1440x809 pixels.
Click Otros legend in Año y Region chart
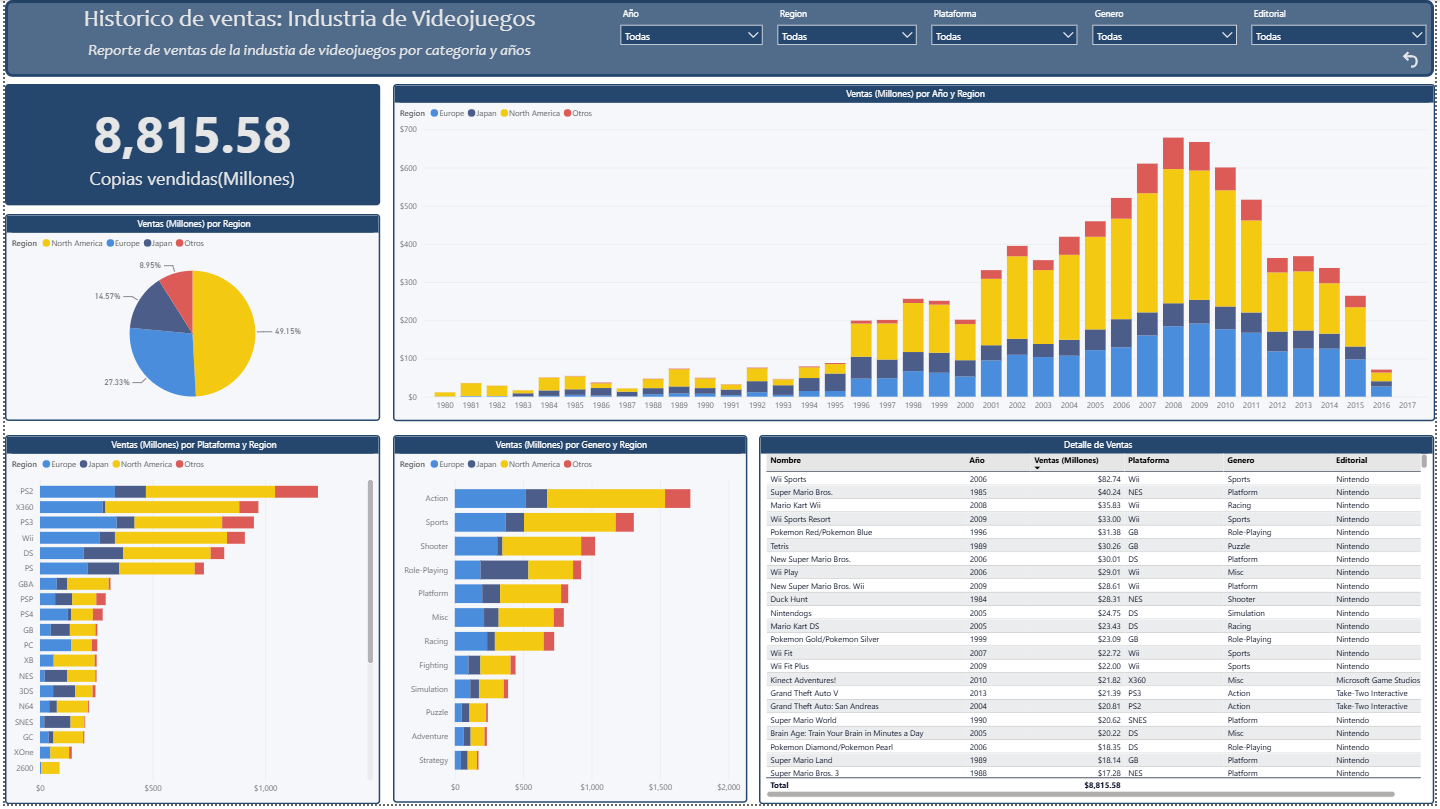click(578, 113)
